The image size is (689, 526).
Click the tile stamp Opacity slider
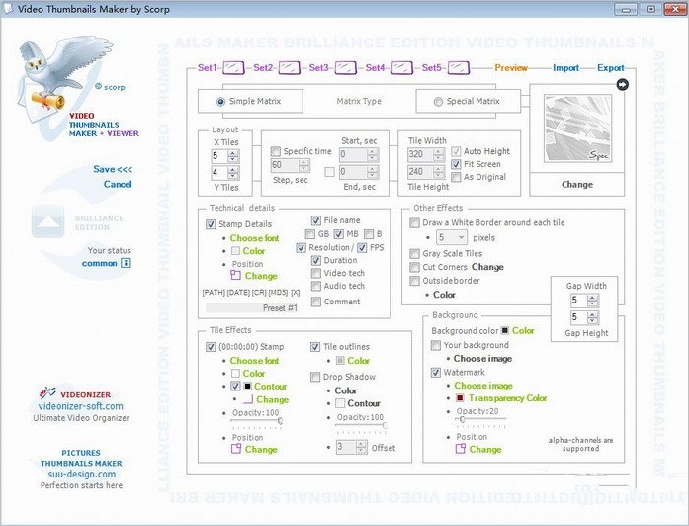[257, 421]
